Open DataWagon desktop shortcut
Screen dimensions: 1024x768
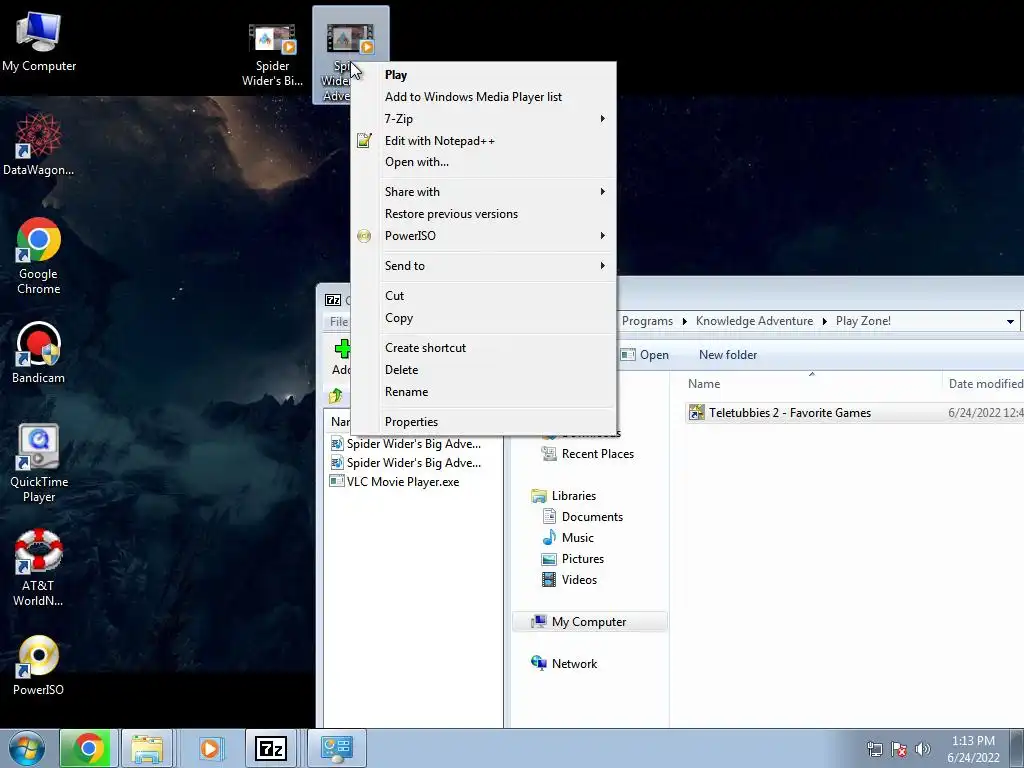click(39, 144)
